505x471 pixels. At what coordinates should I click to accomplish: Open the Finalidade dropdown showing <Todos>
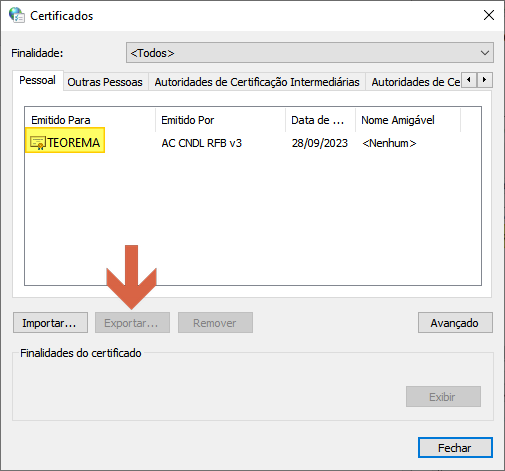(310, 53)
